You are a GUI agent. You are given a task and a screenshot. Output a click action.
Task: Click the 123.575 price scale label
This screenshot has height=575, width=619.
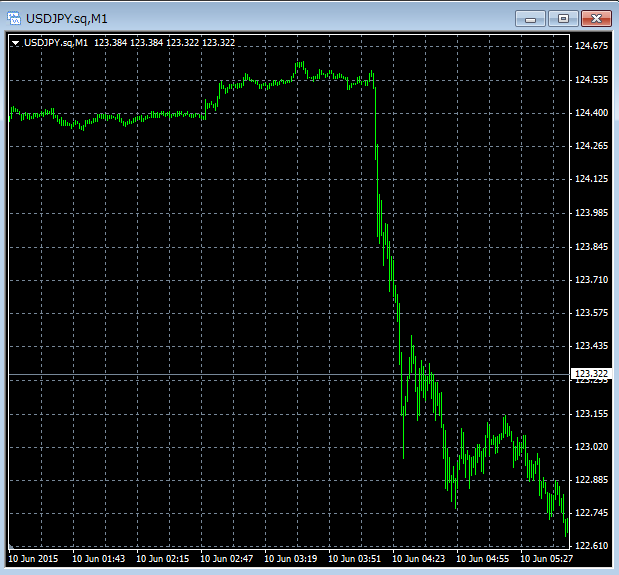(x=589, y=313)
